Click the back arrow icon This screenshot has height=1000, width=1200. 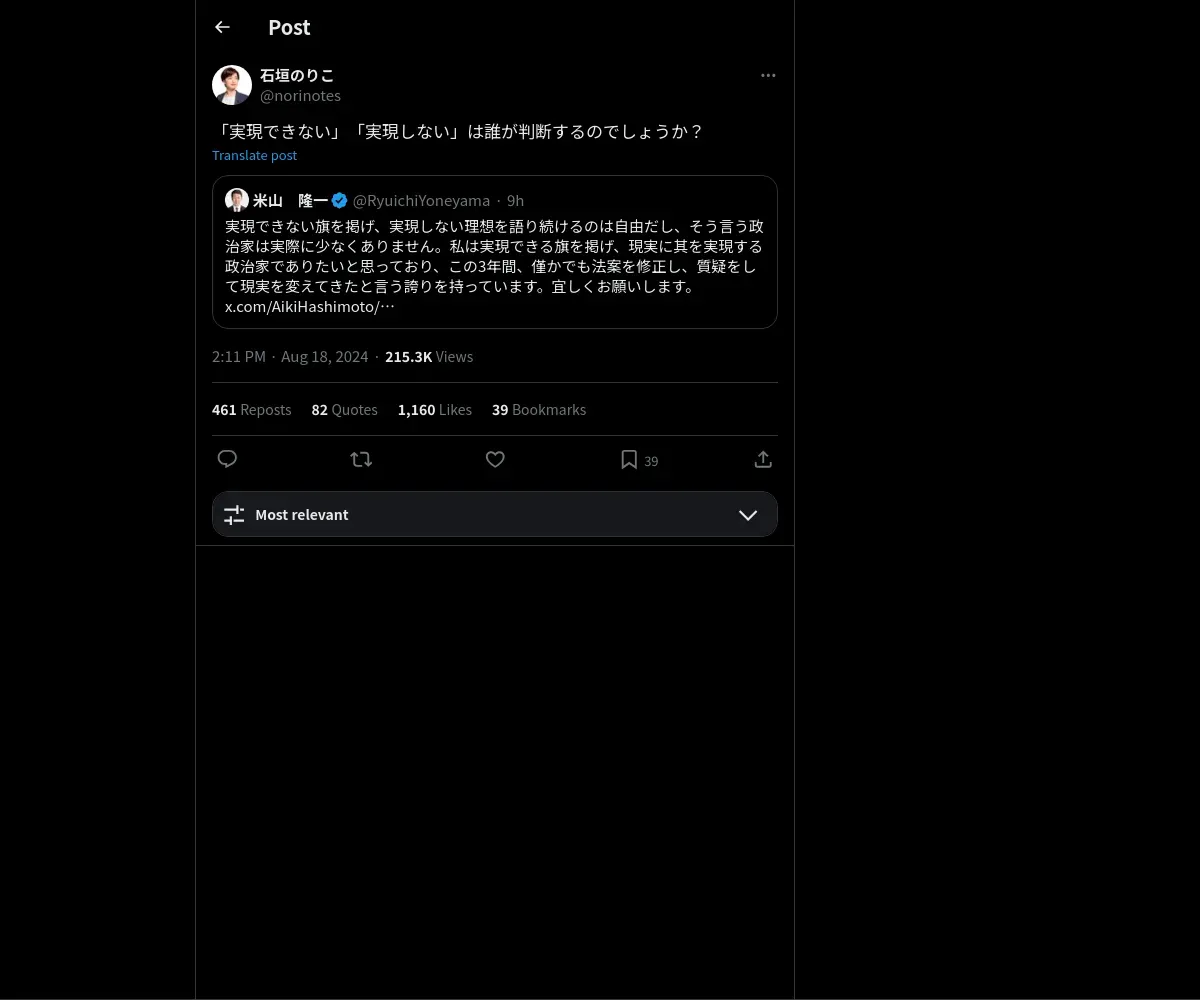222,27
